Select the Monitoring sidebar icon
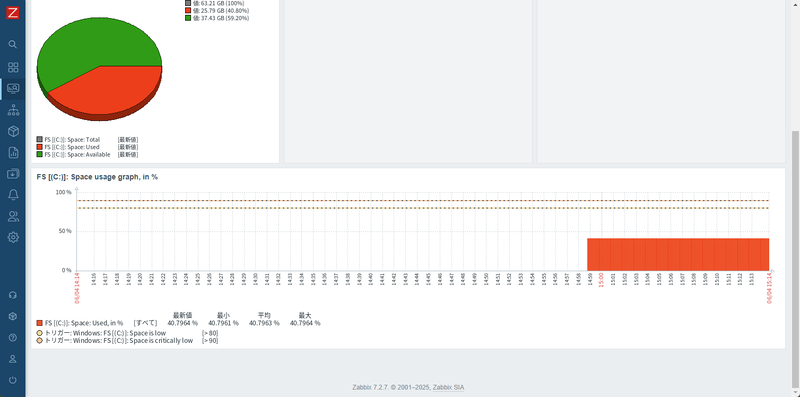This screenshot has height=397, width=800. (13, 89)
